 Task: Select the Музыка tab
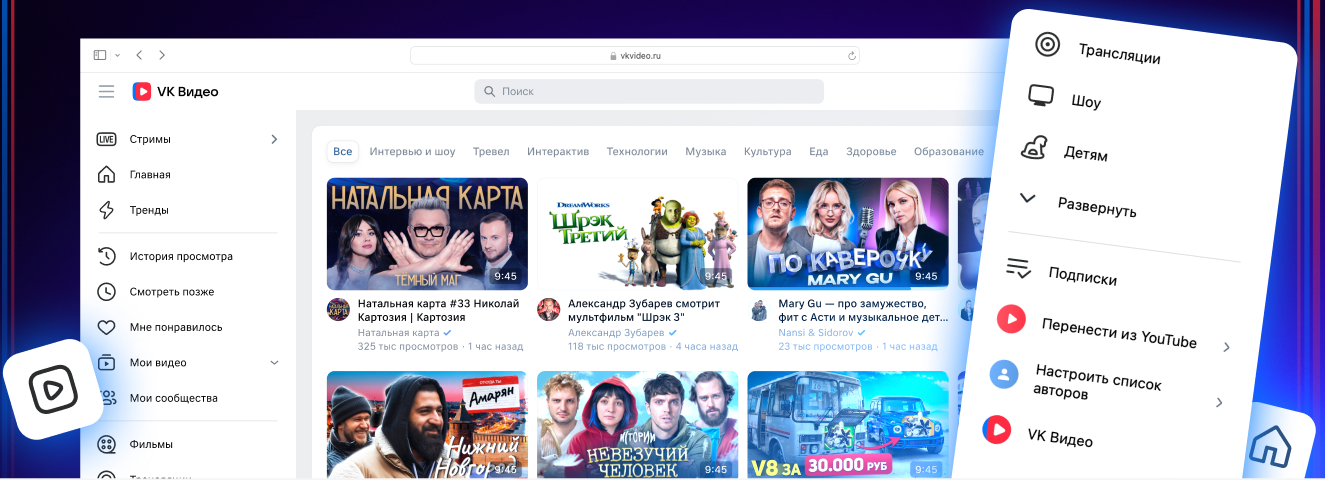706,152
